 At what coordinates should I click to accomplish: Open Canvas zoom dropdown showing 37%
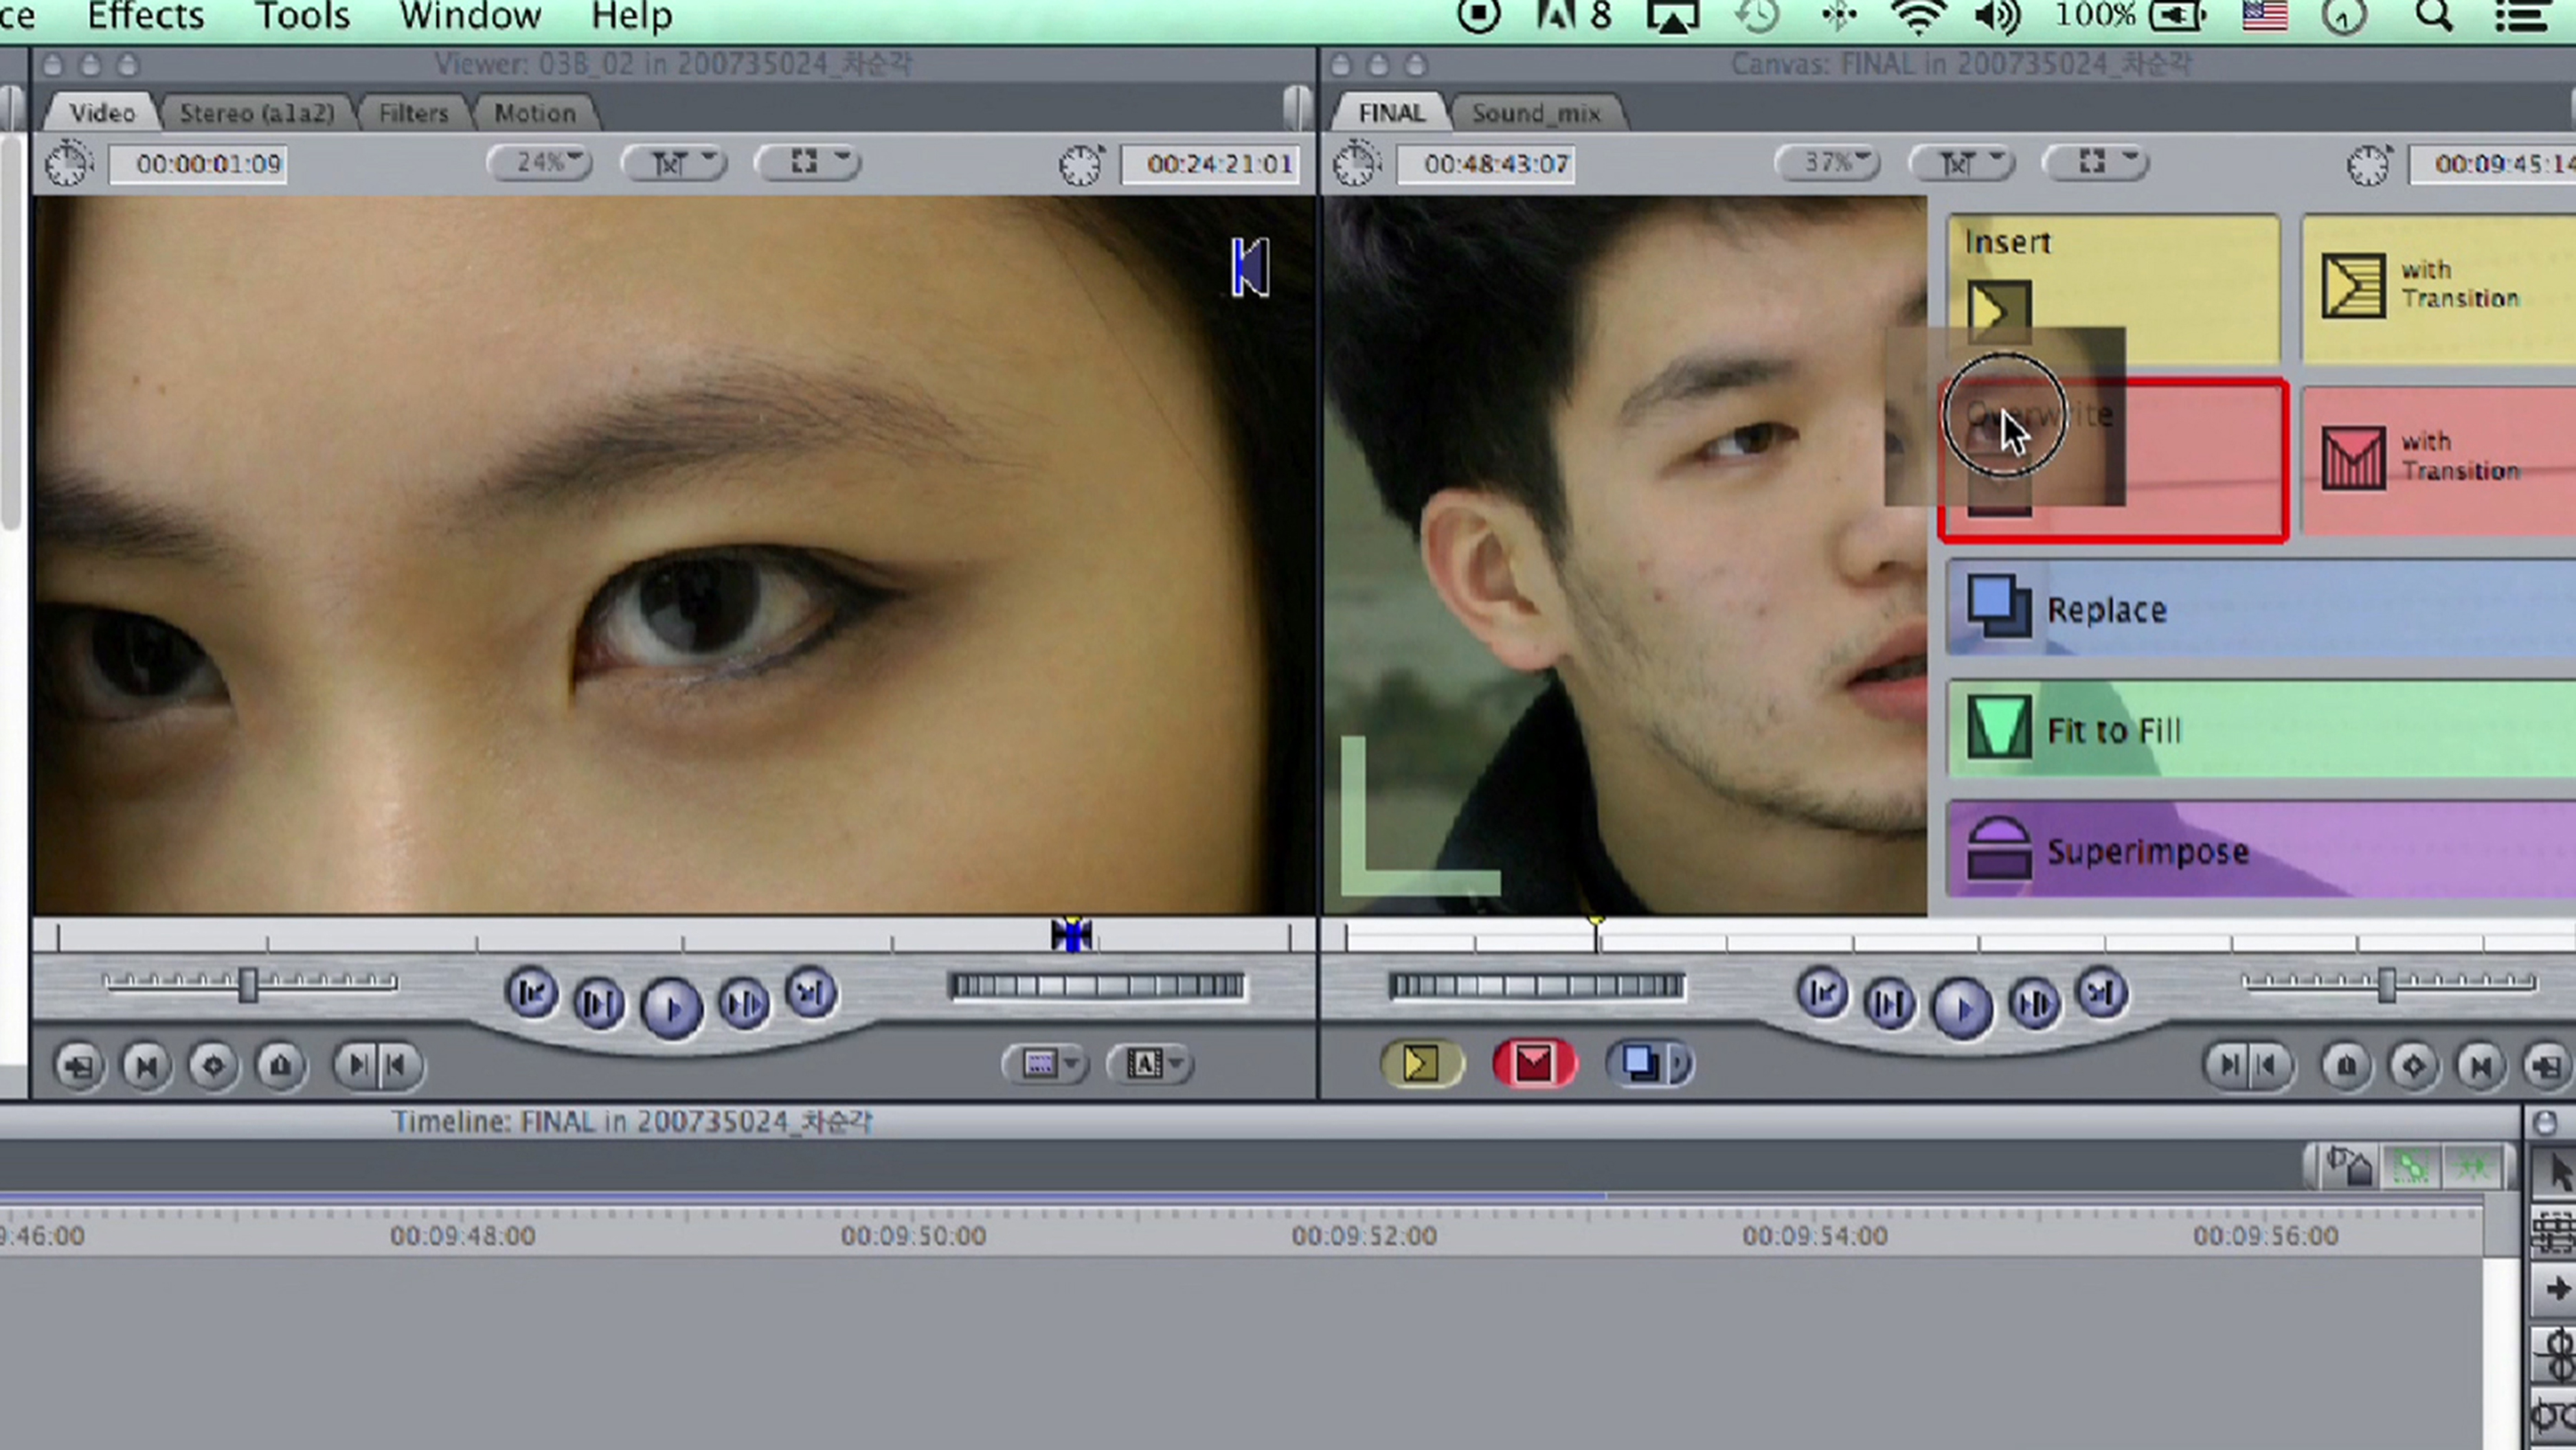1828,162
